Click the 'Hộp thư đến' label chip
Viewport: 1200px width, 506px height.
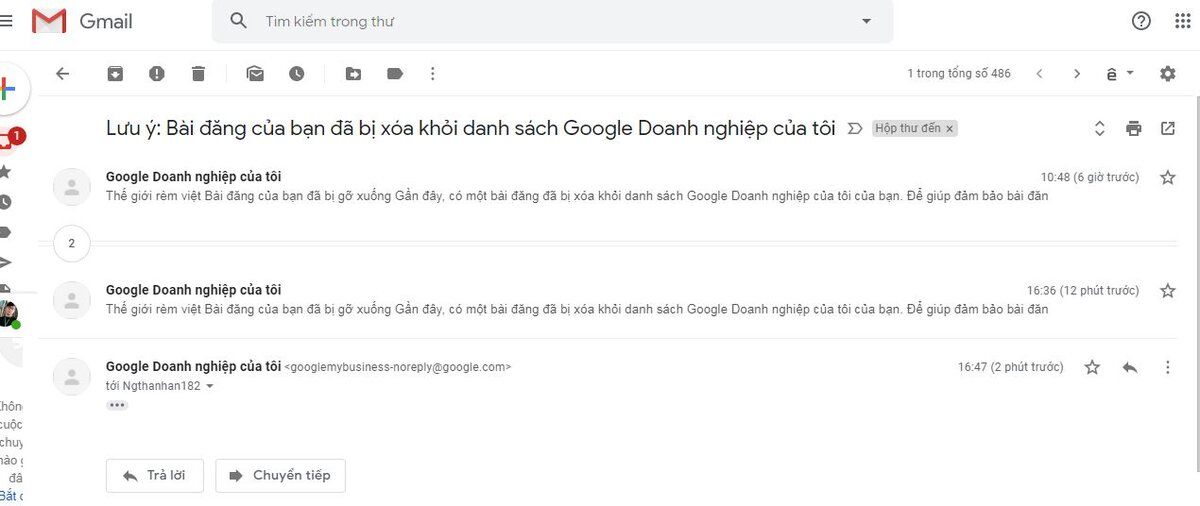(908, 128)
